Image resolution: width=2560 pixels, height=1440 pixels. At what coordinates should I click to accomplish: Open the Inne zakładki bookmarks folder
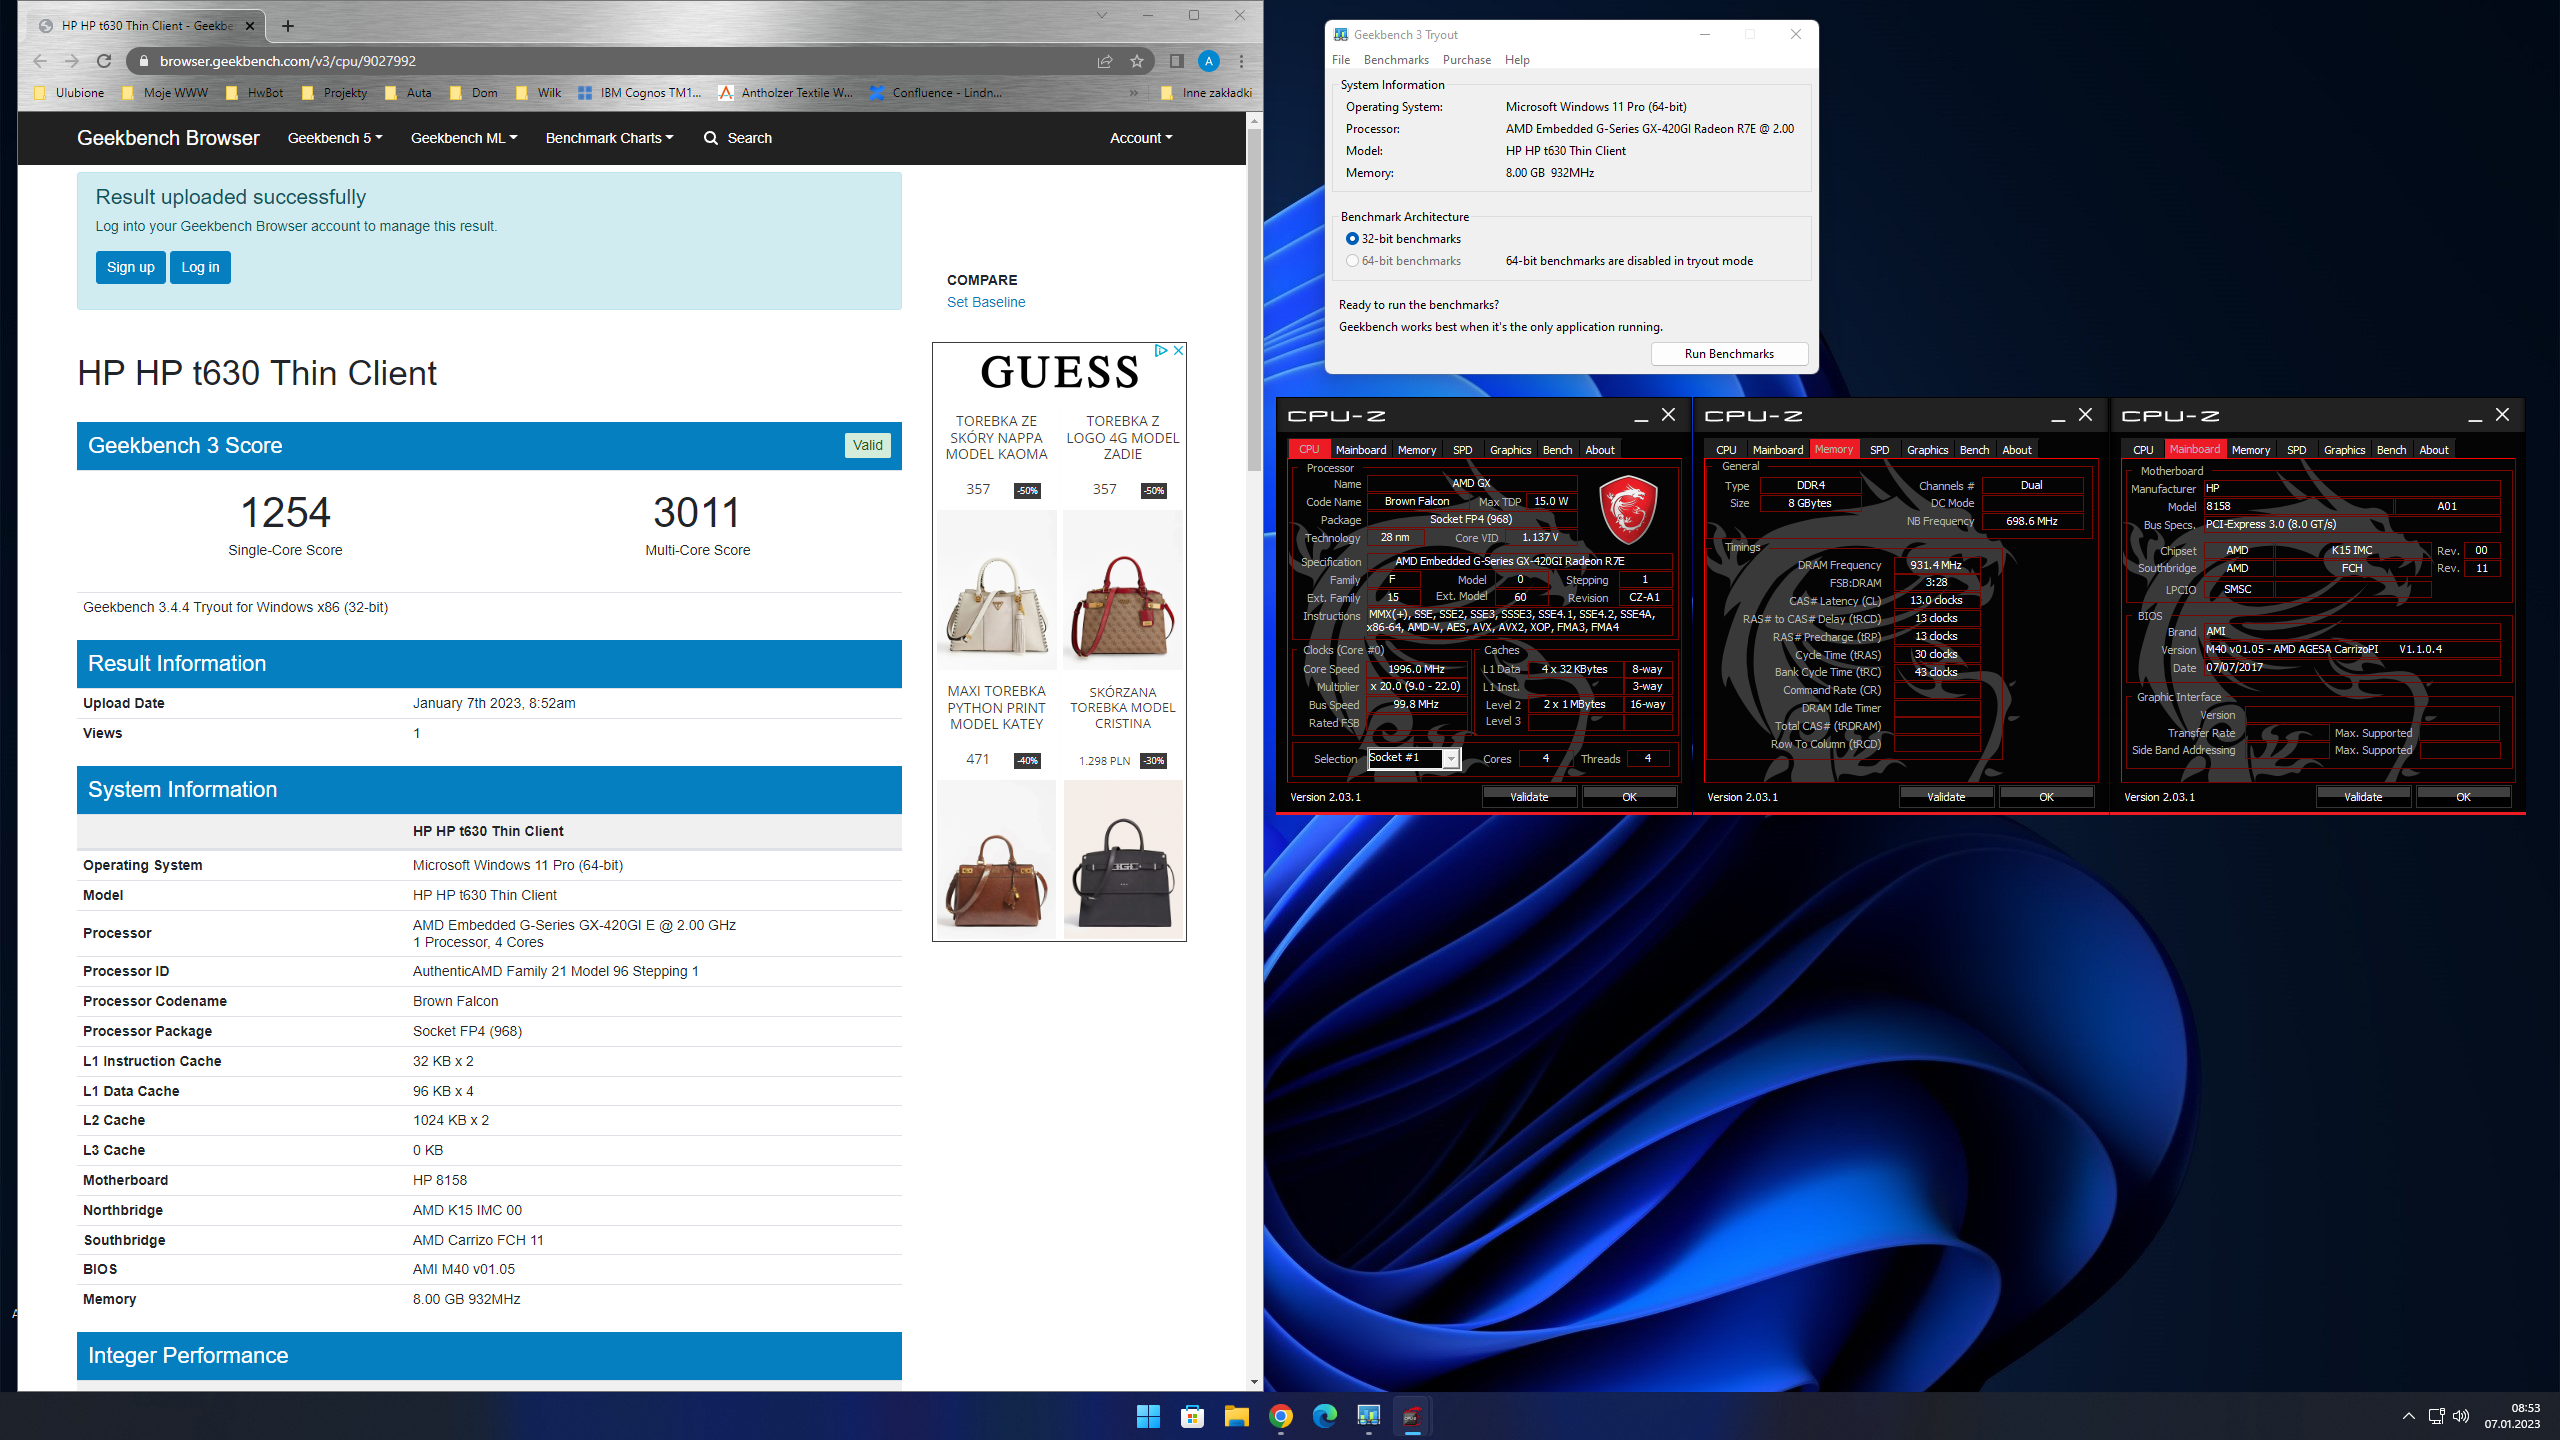coord(1206,93)
